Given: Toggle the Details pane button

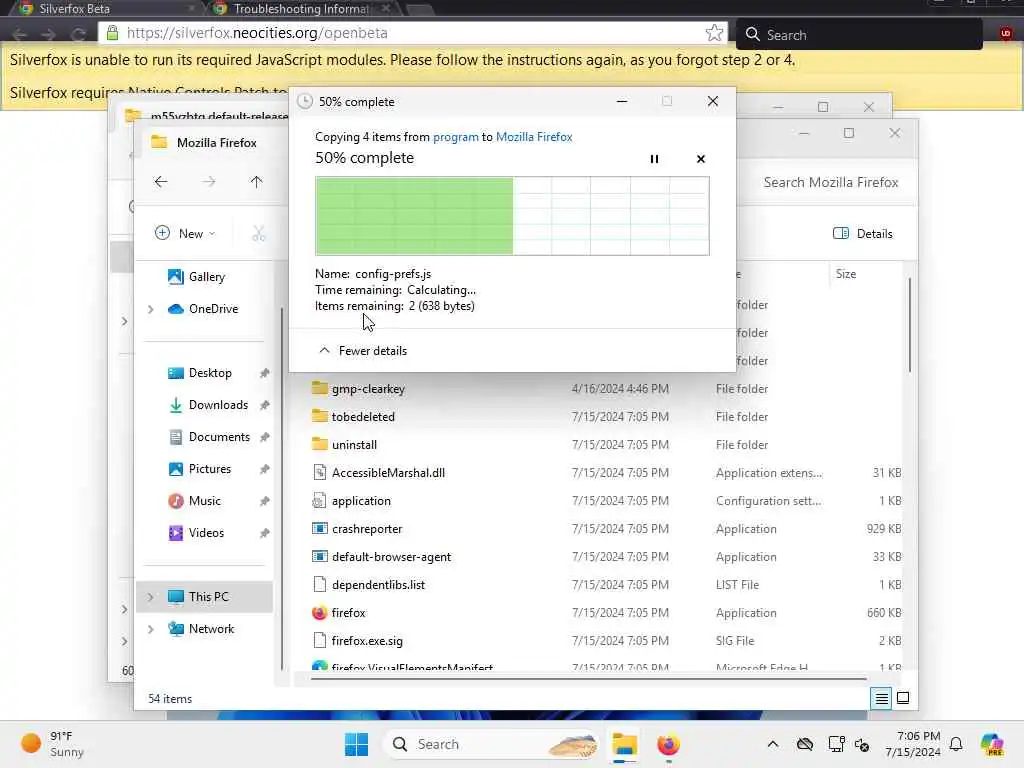Looking at the screenshot, I should 862,233.
